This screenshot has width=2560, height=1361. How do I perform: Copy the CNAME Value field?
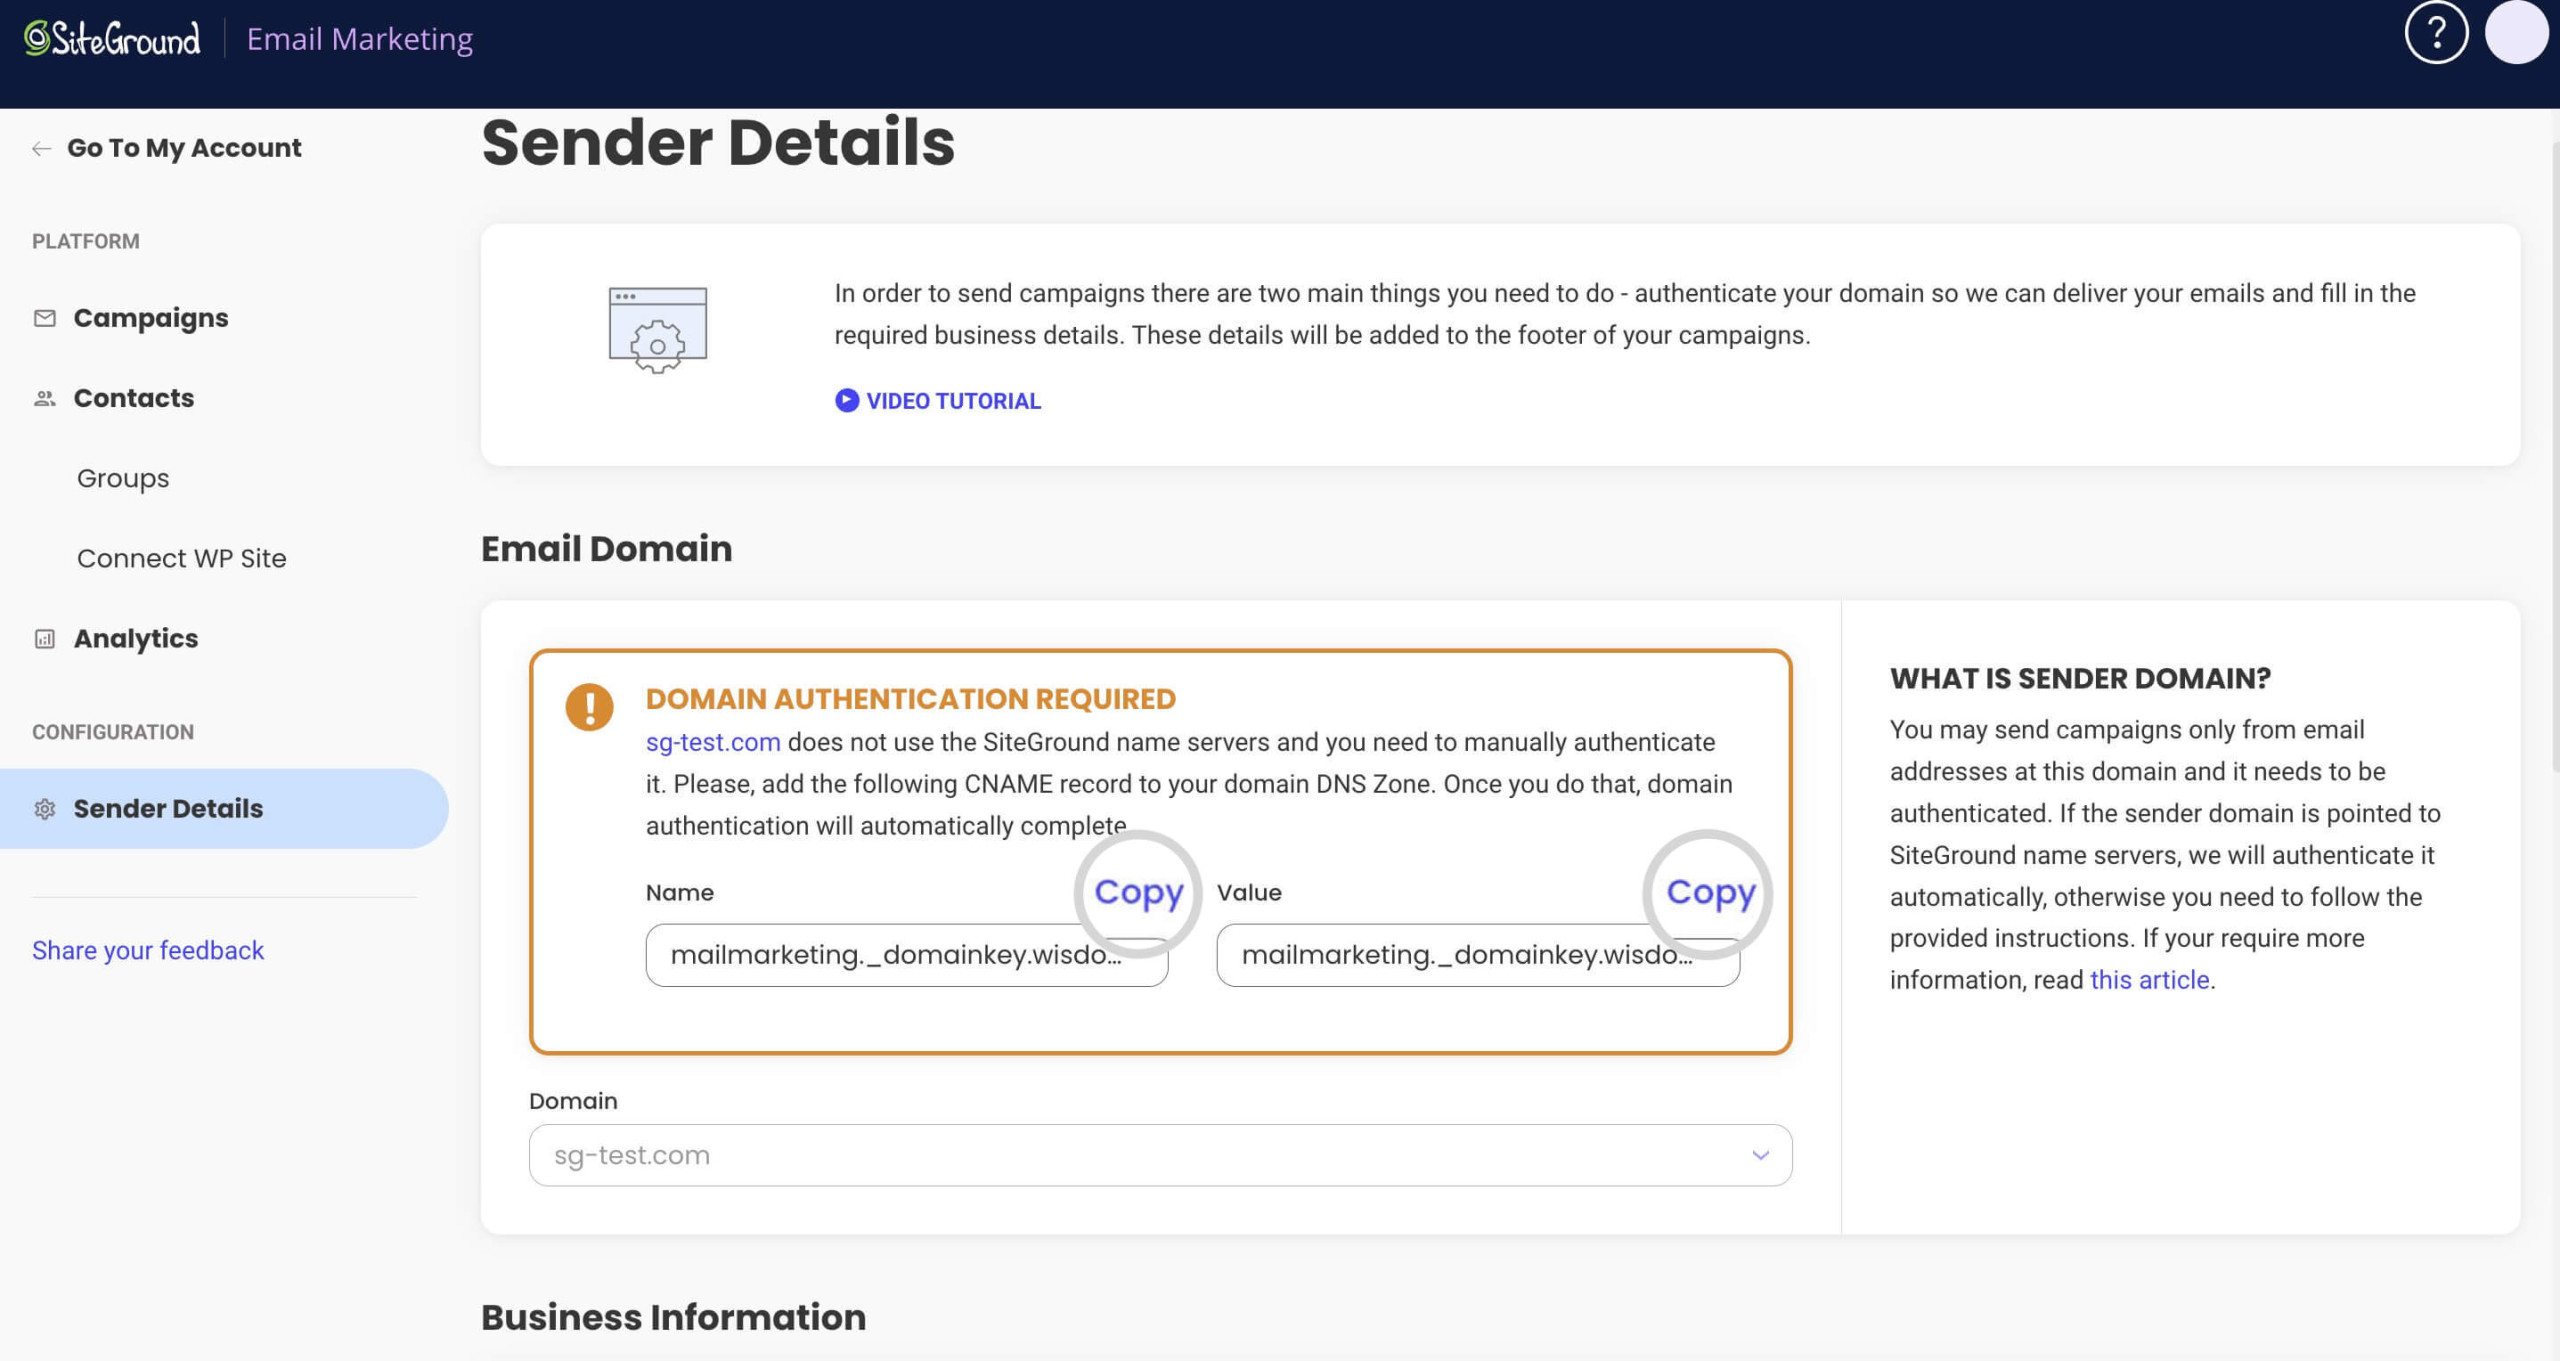pyautogui.click(x=1710, y=891)
